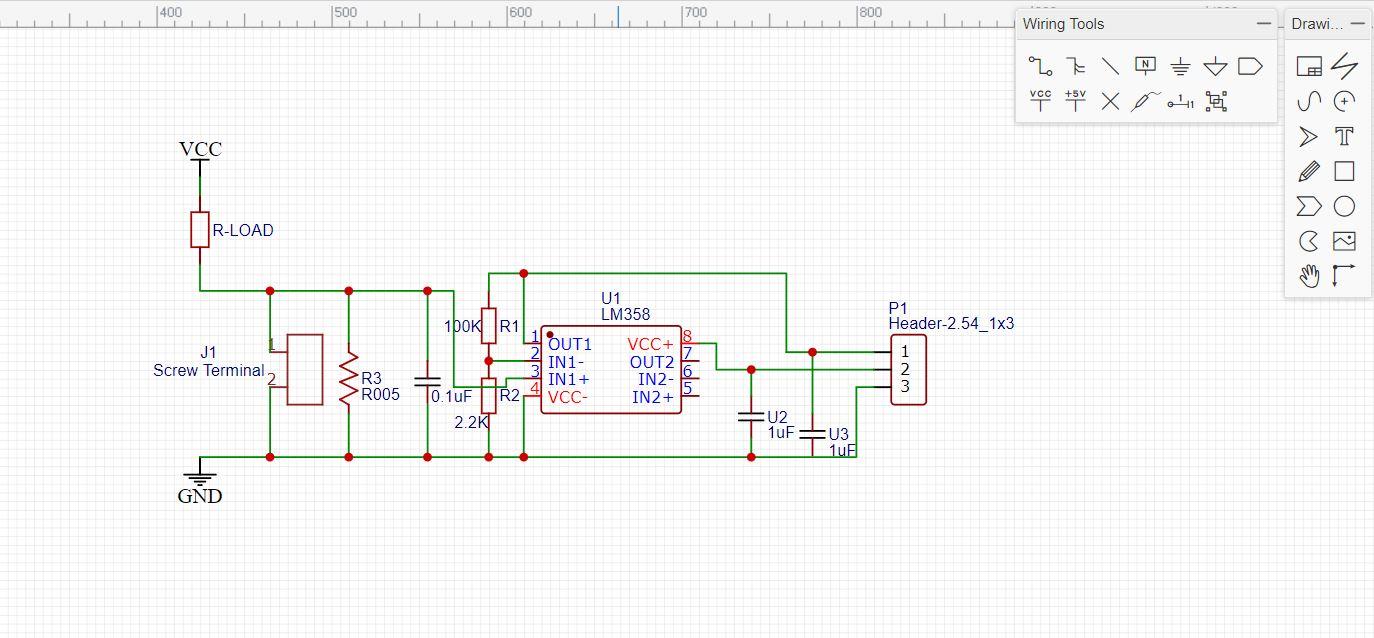
Task: Collapse the Wiring Tools panel
Action: 1263,23
